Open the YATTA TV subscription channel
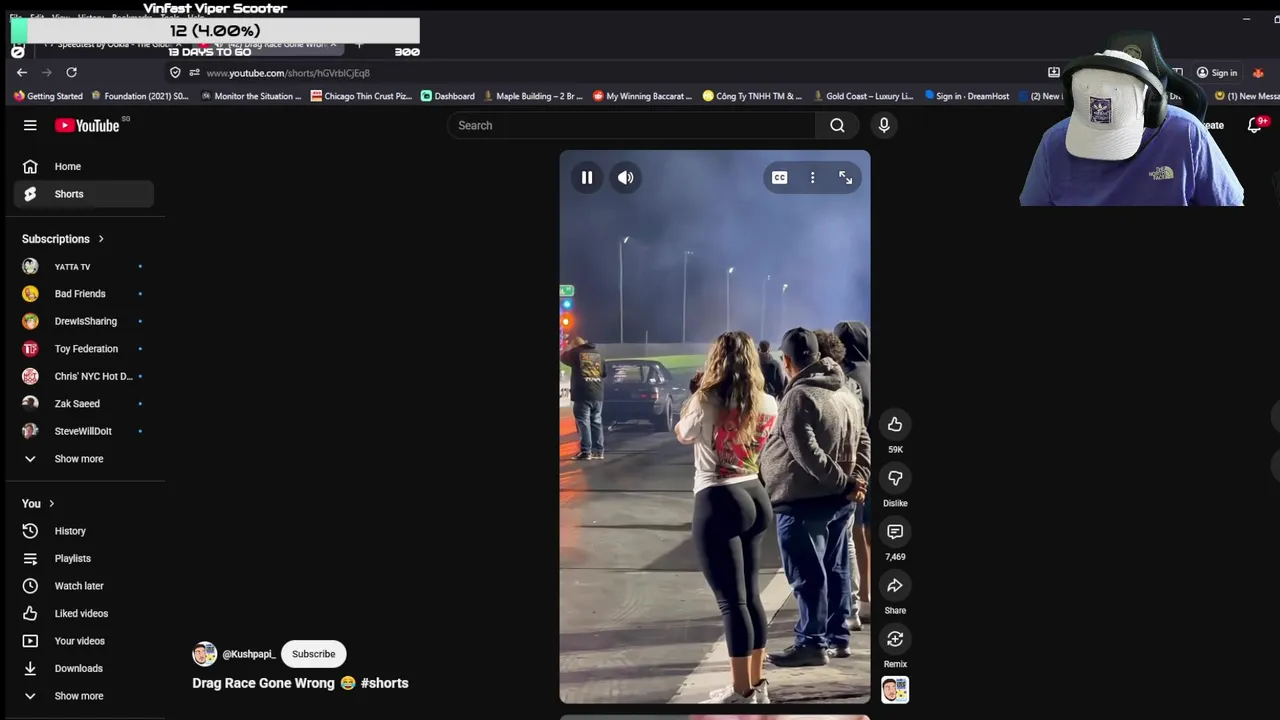The height and width of the screenshot is (720, 1280). pos(84,267)
